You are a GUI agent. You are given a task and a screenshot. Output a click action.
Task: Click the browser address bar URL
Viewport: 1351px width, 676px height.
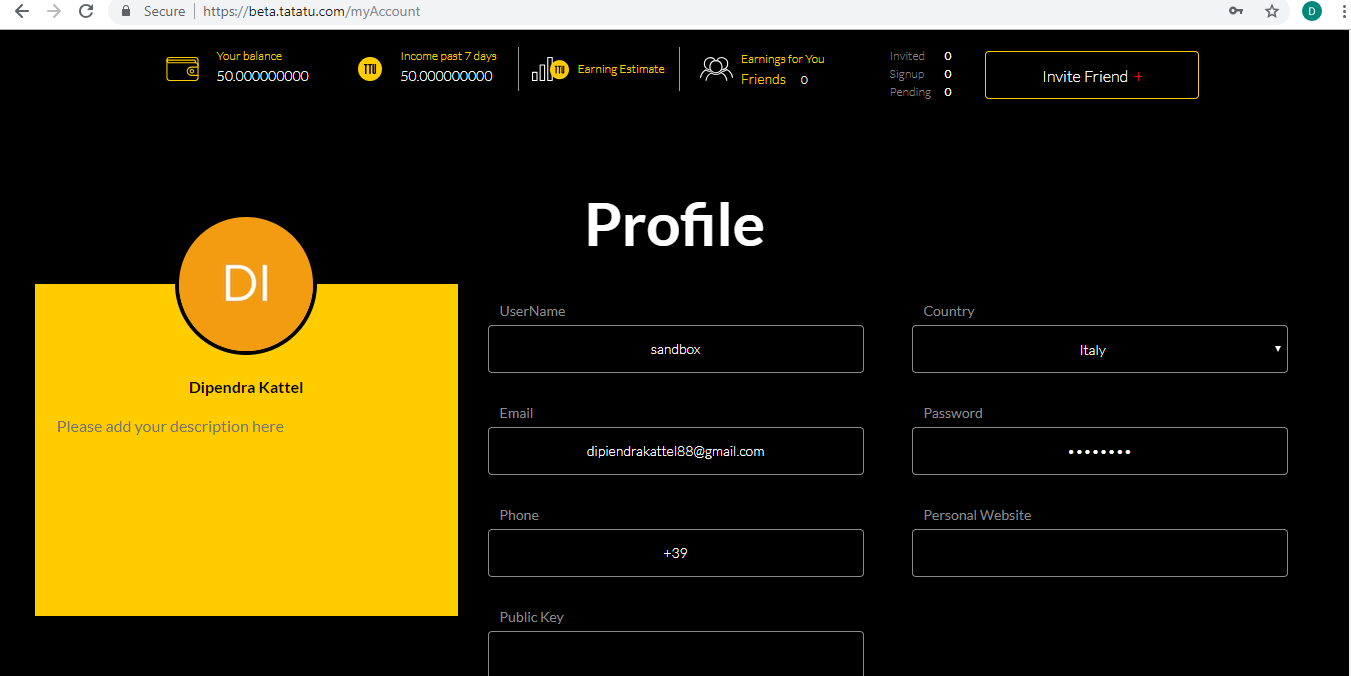311,11
